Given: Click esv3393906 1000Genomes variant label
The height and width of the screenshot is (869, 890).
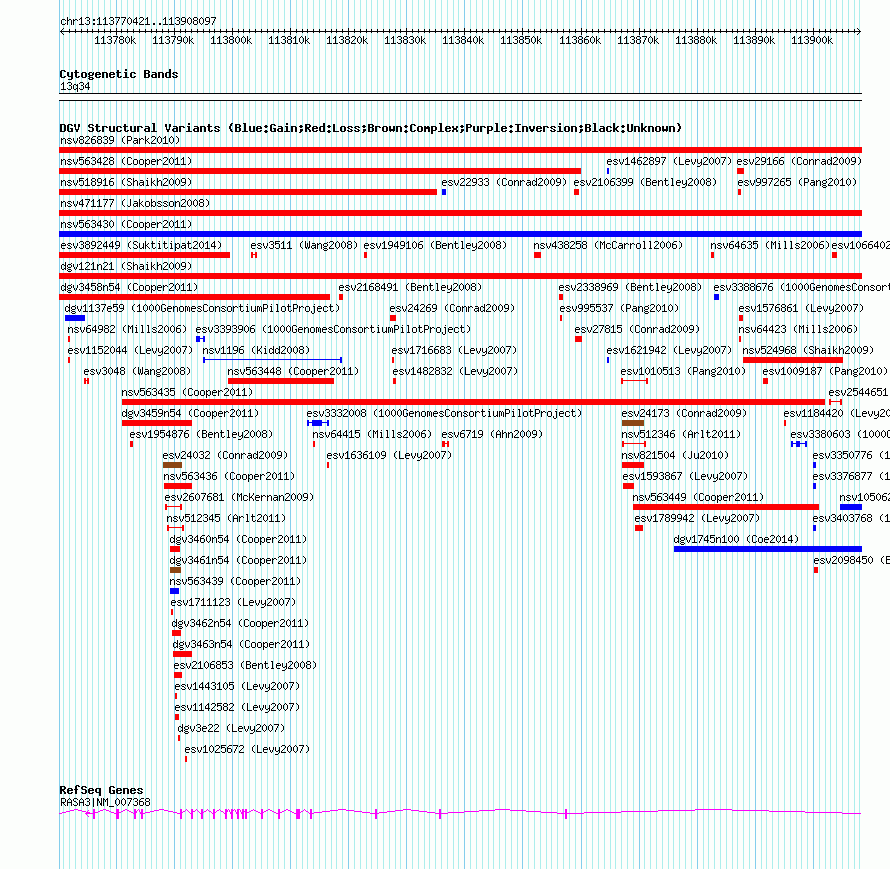Looking at the screenshot, I should click(333, 329).
